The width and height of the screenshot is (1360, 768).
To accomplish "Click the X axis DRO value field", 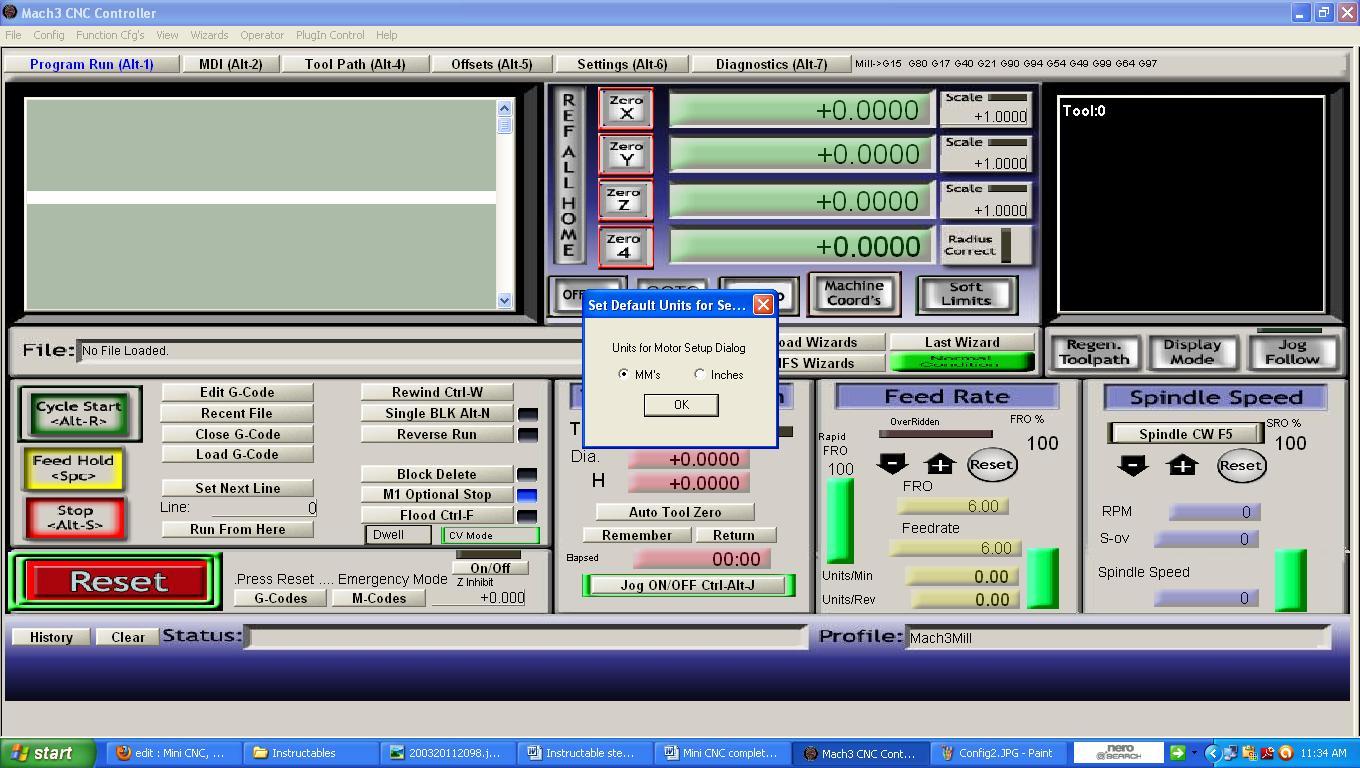I will tap(801, 109).
